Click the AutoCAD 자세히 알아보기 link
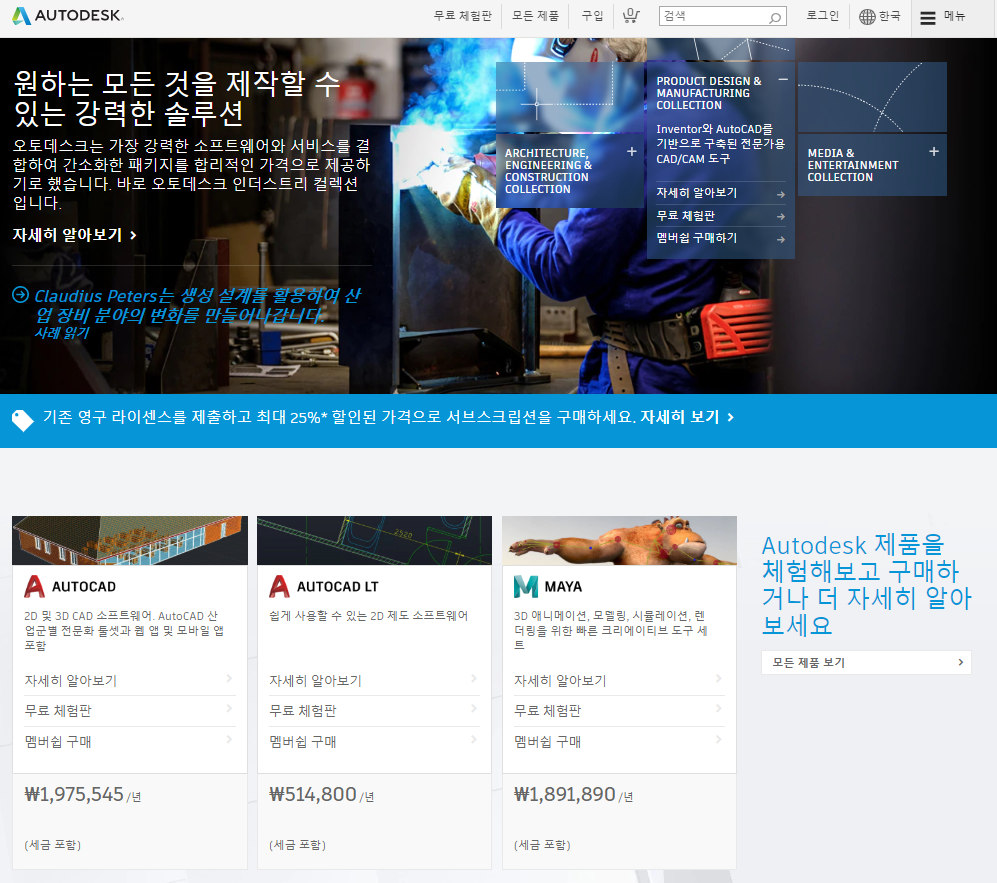This screenshot has width=997, height=883. tap(71, 681)
